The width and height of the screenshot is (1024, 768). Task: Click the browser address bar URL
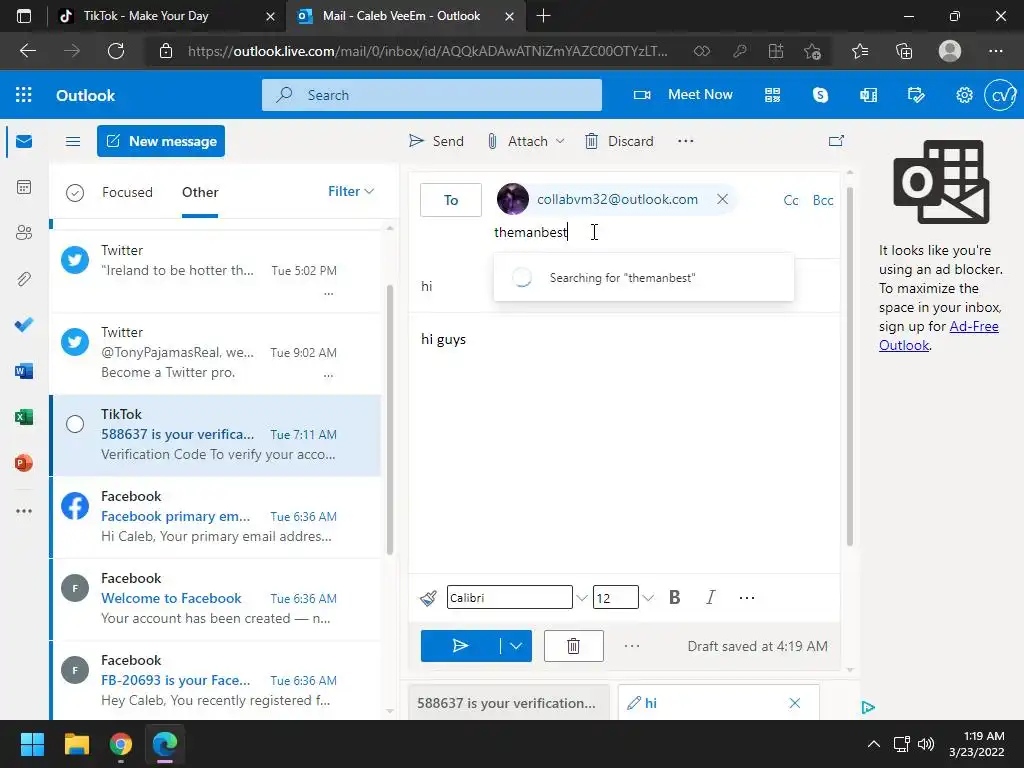click(x=428, y=51)
